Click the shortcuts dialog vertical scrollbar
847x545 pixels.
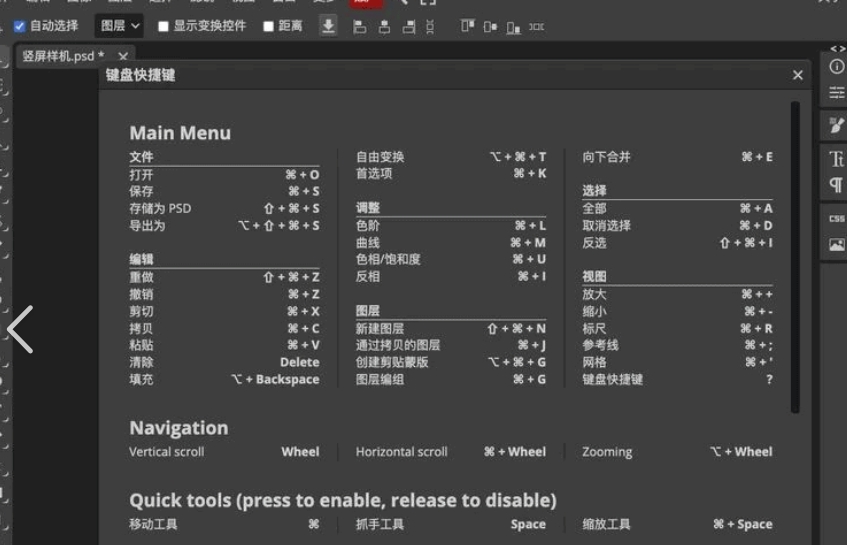(795, 257)
